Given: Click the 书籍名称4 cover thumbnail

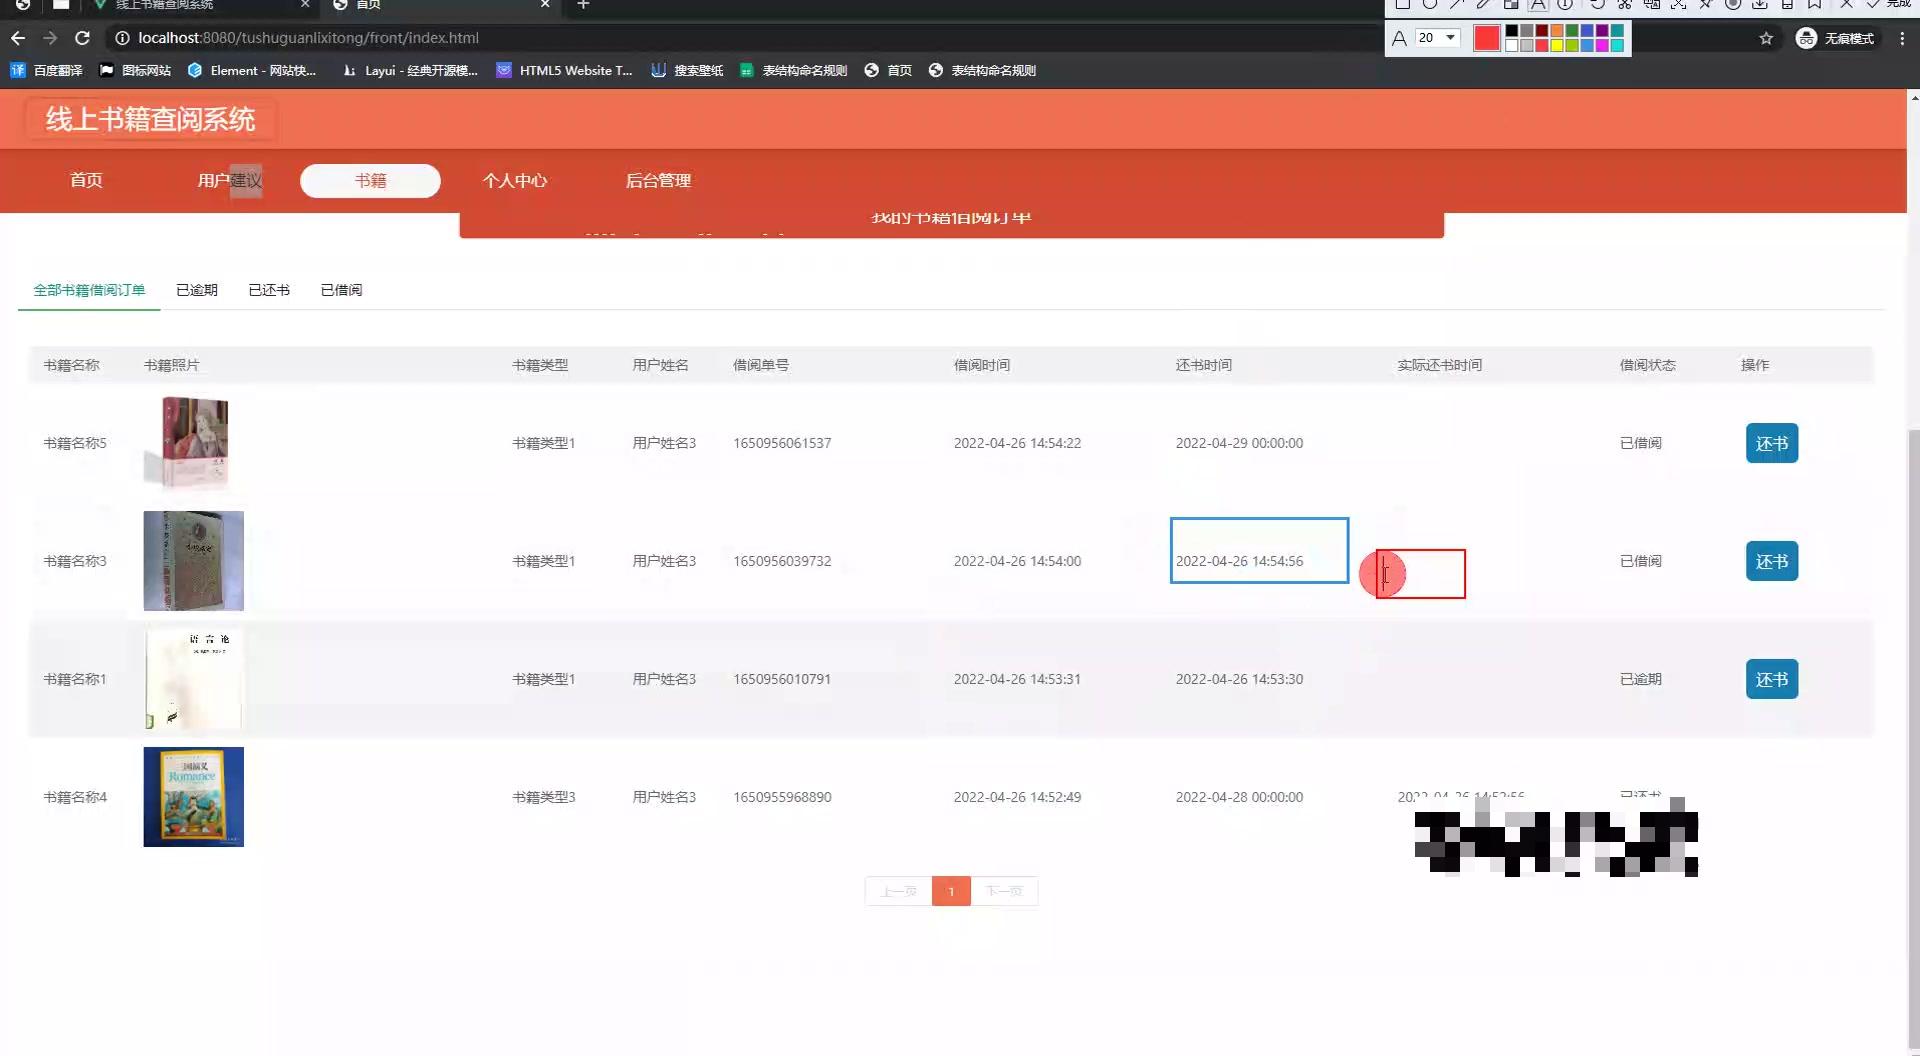Looking at the screenshot, I should tap(193, 797).
